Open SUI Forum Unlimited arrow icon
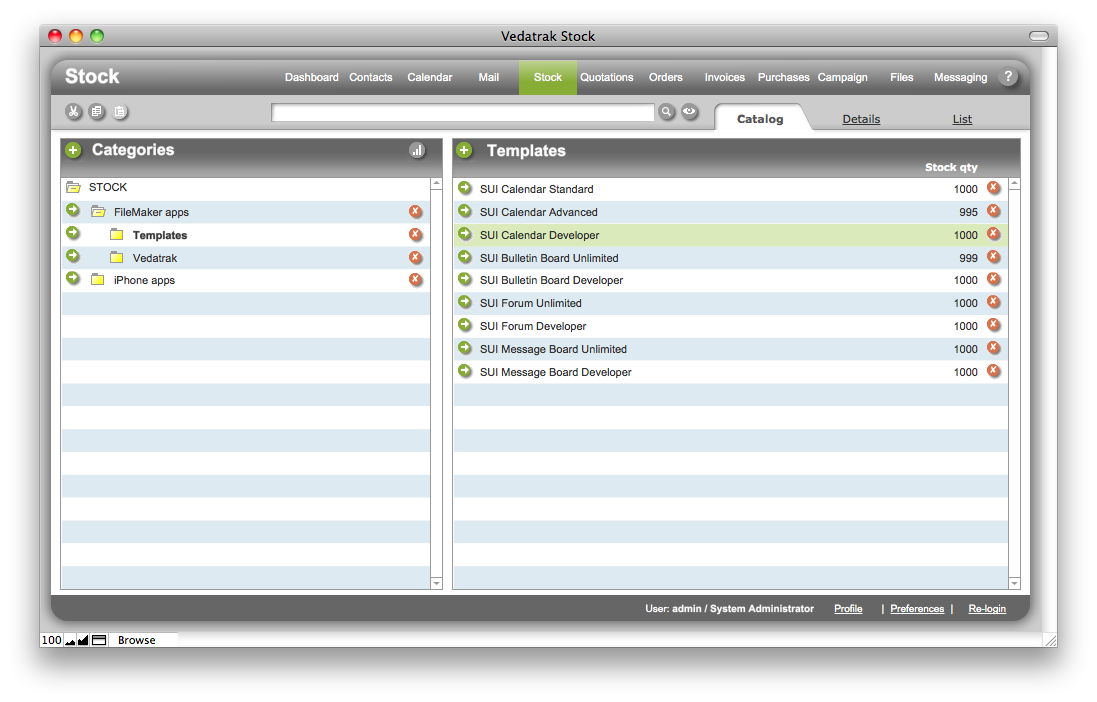This screenshot has height=702, width=1097. (465, 302)
